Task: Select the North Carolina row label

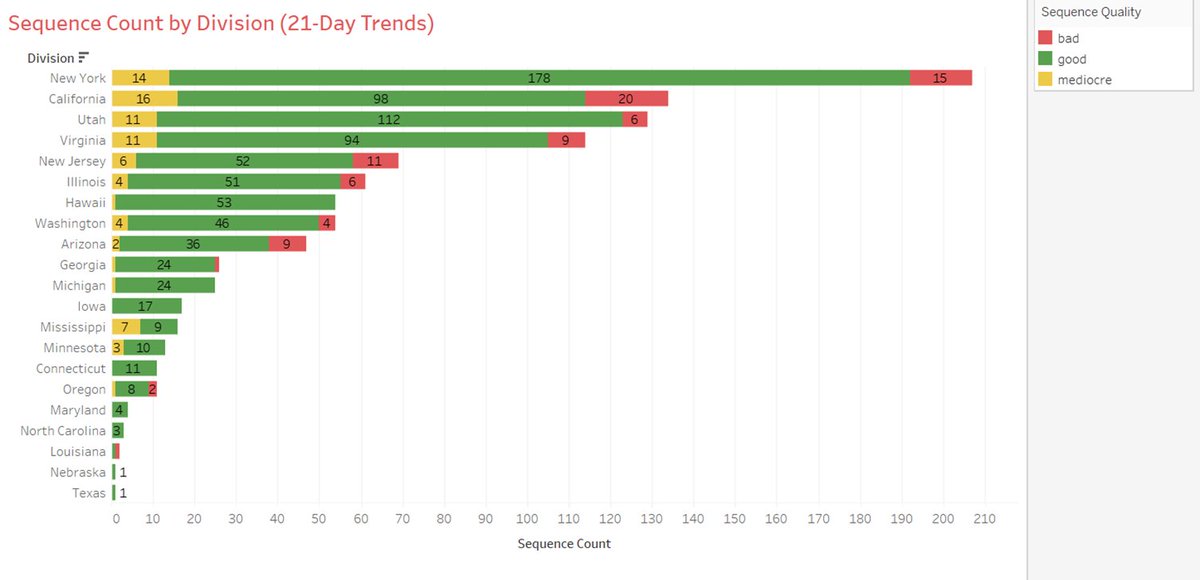Action: (x=63, y=431)
